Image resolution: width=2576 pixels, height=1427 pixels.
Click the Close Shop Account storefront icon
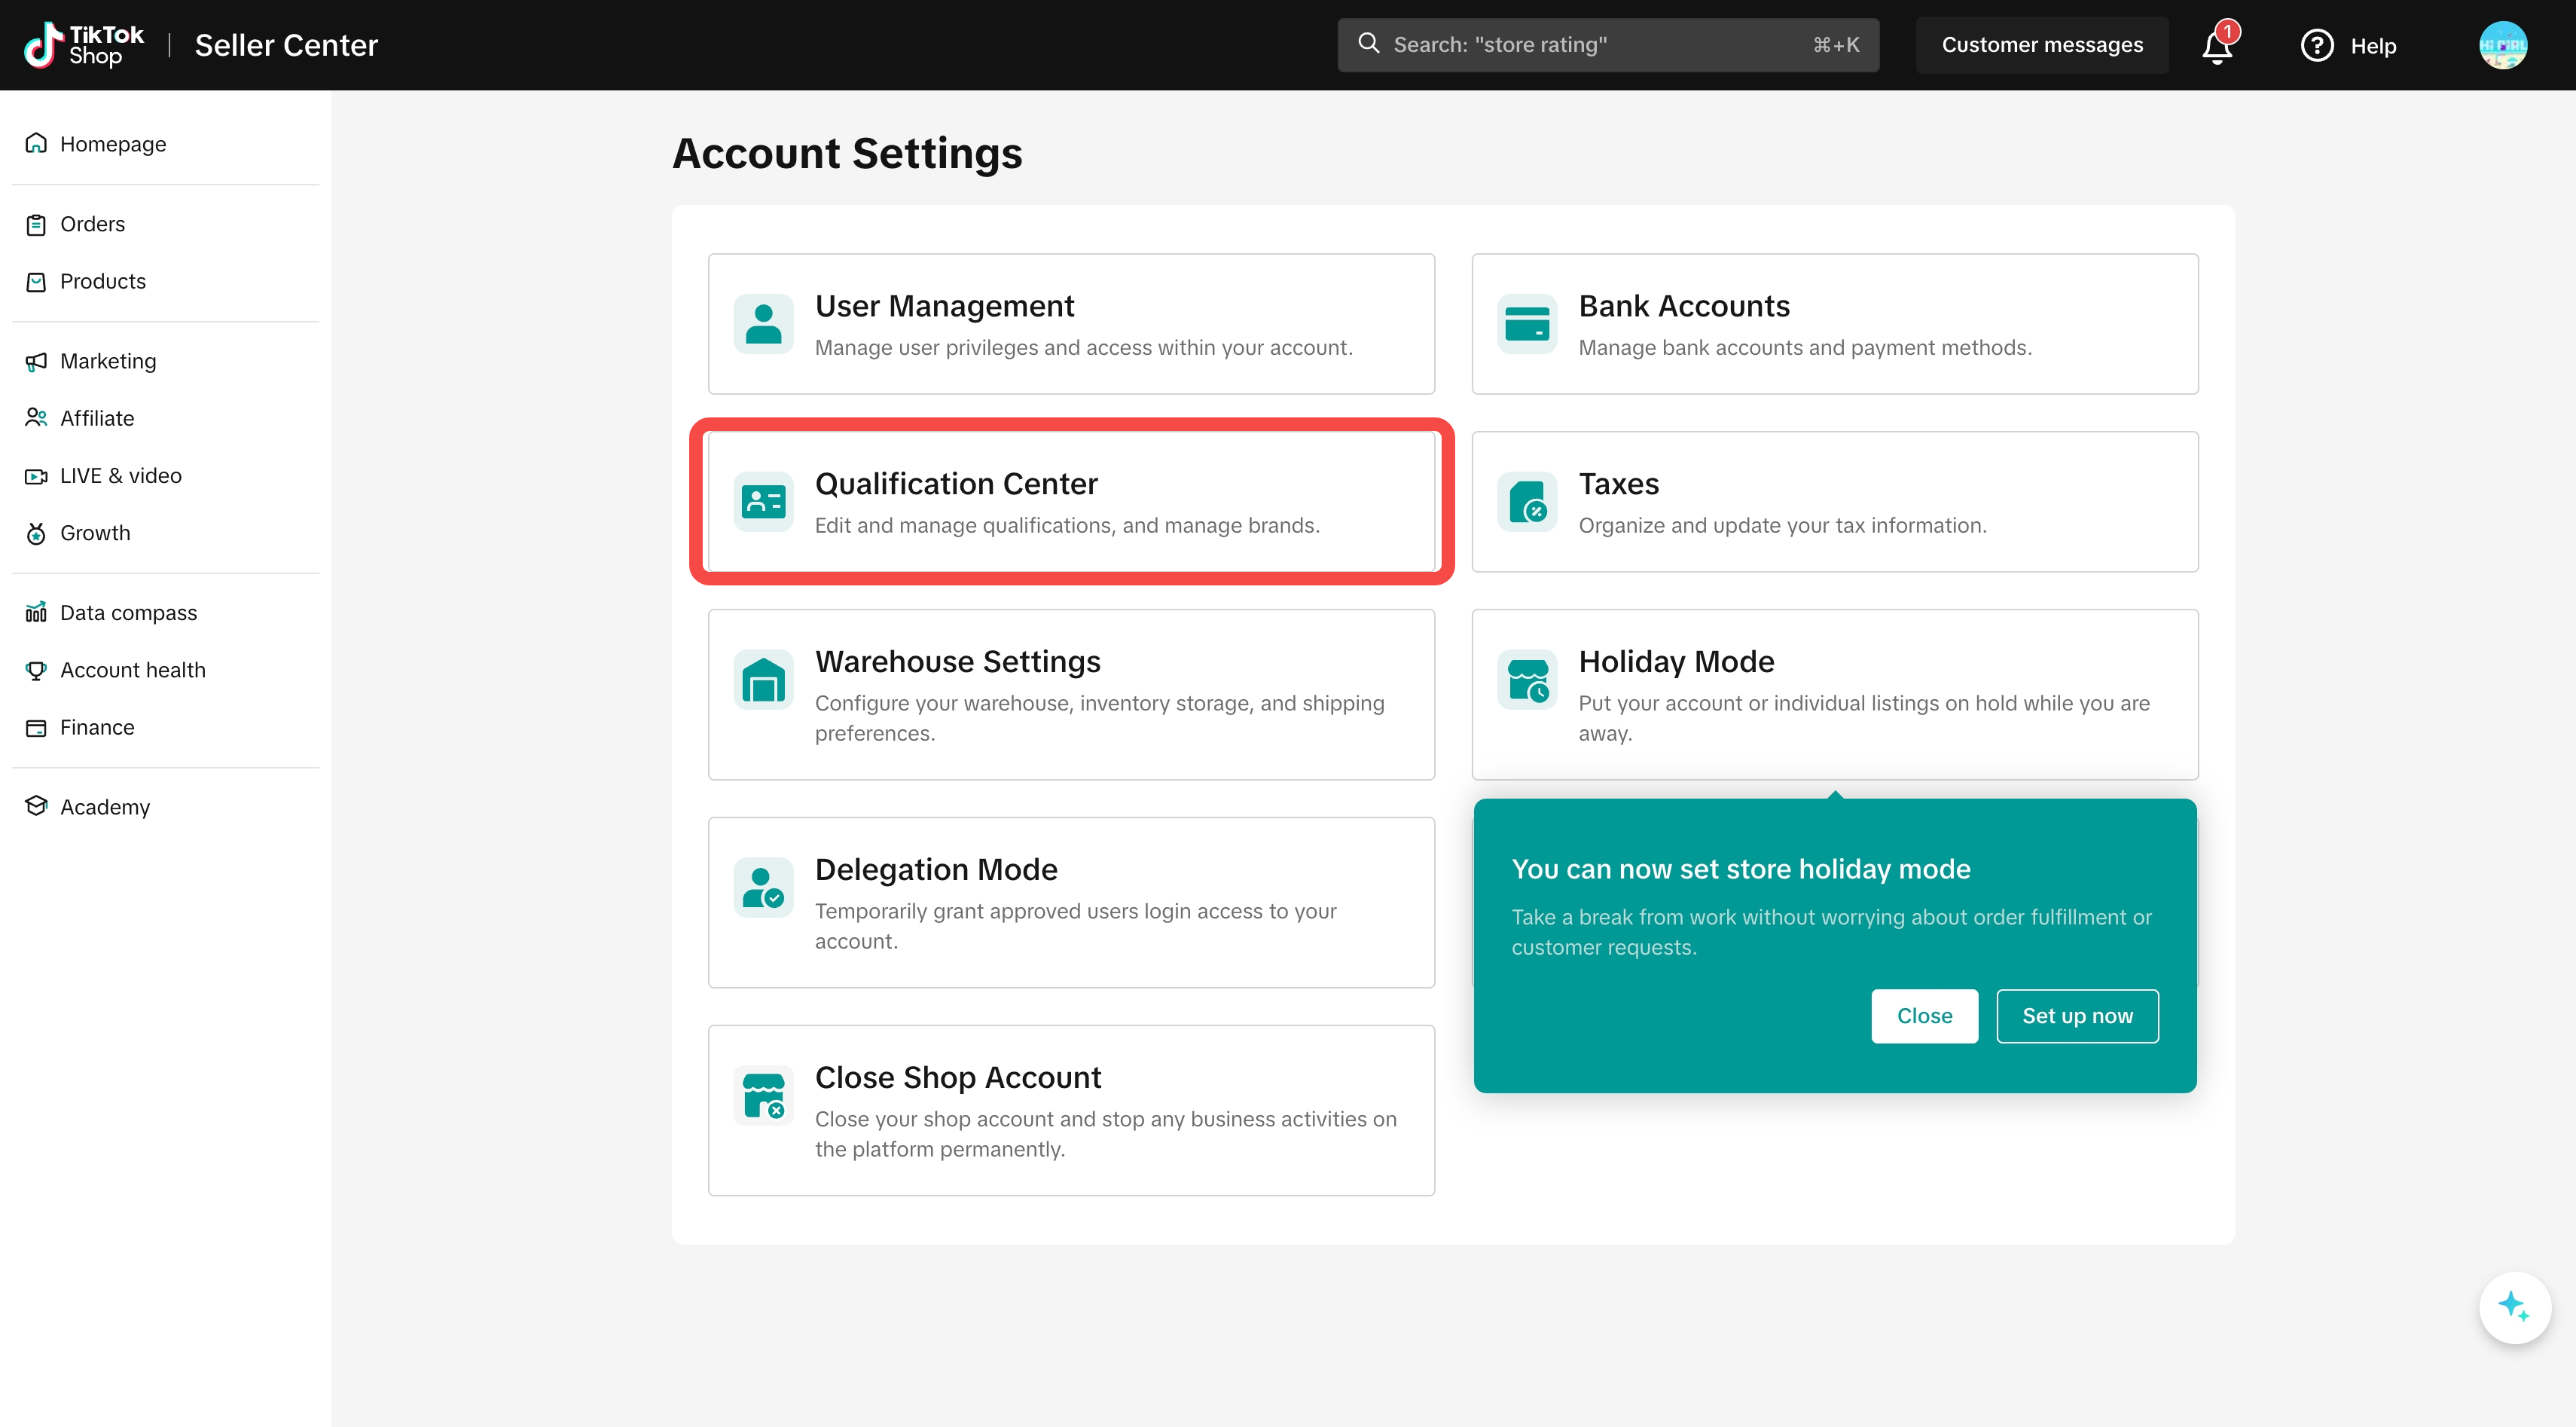point(763,1096)
